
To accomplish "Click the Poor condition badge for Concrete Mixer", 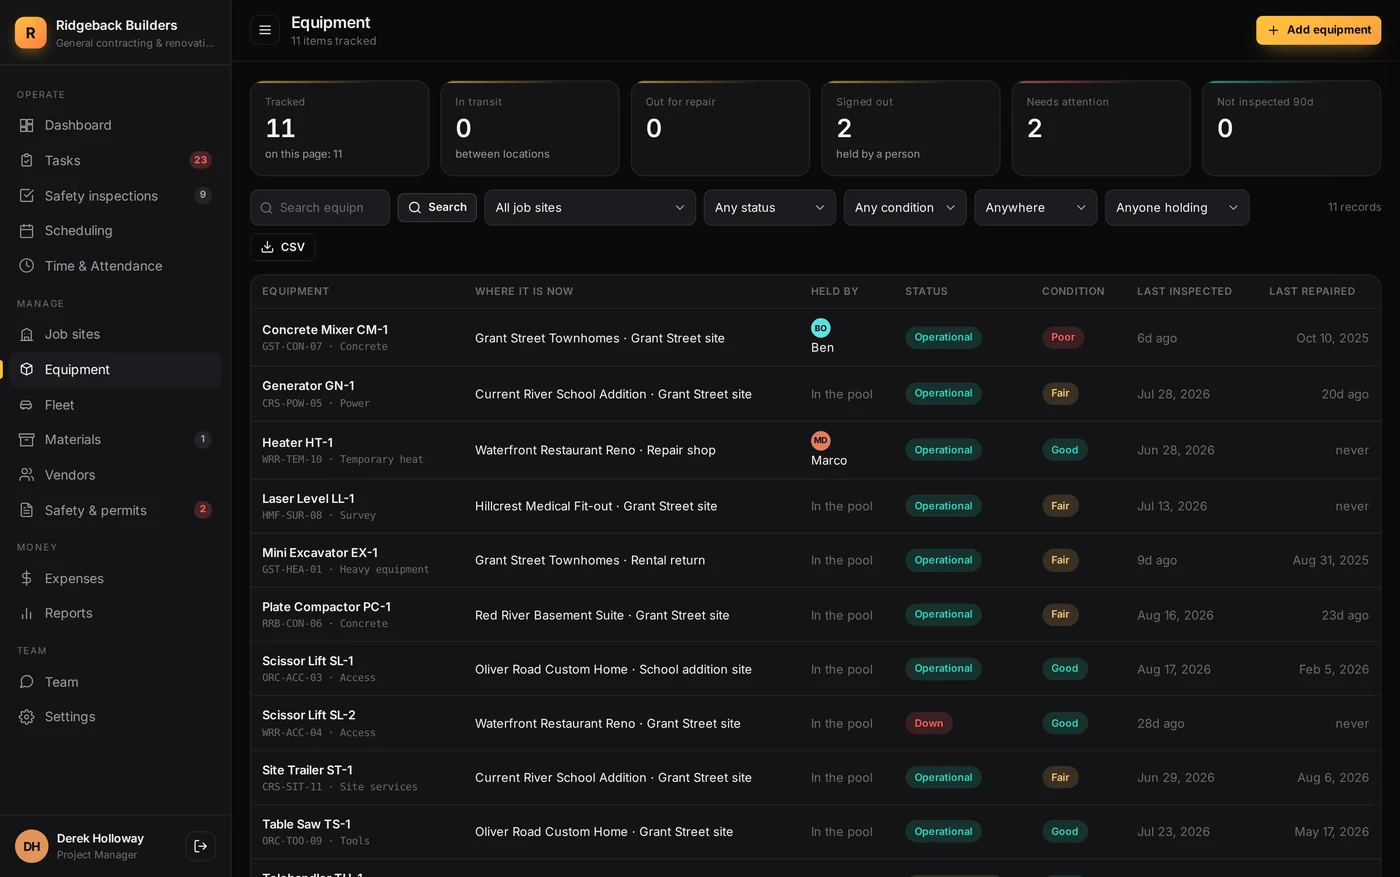I will 1063,337.
